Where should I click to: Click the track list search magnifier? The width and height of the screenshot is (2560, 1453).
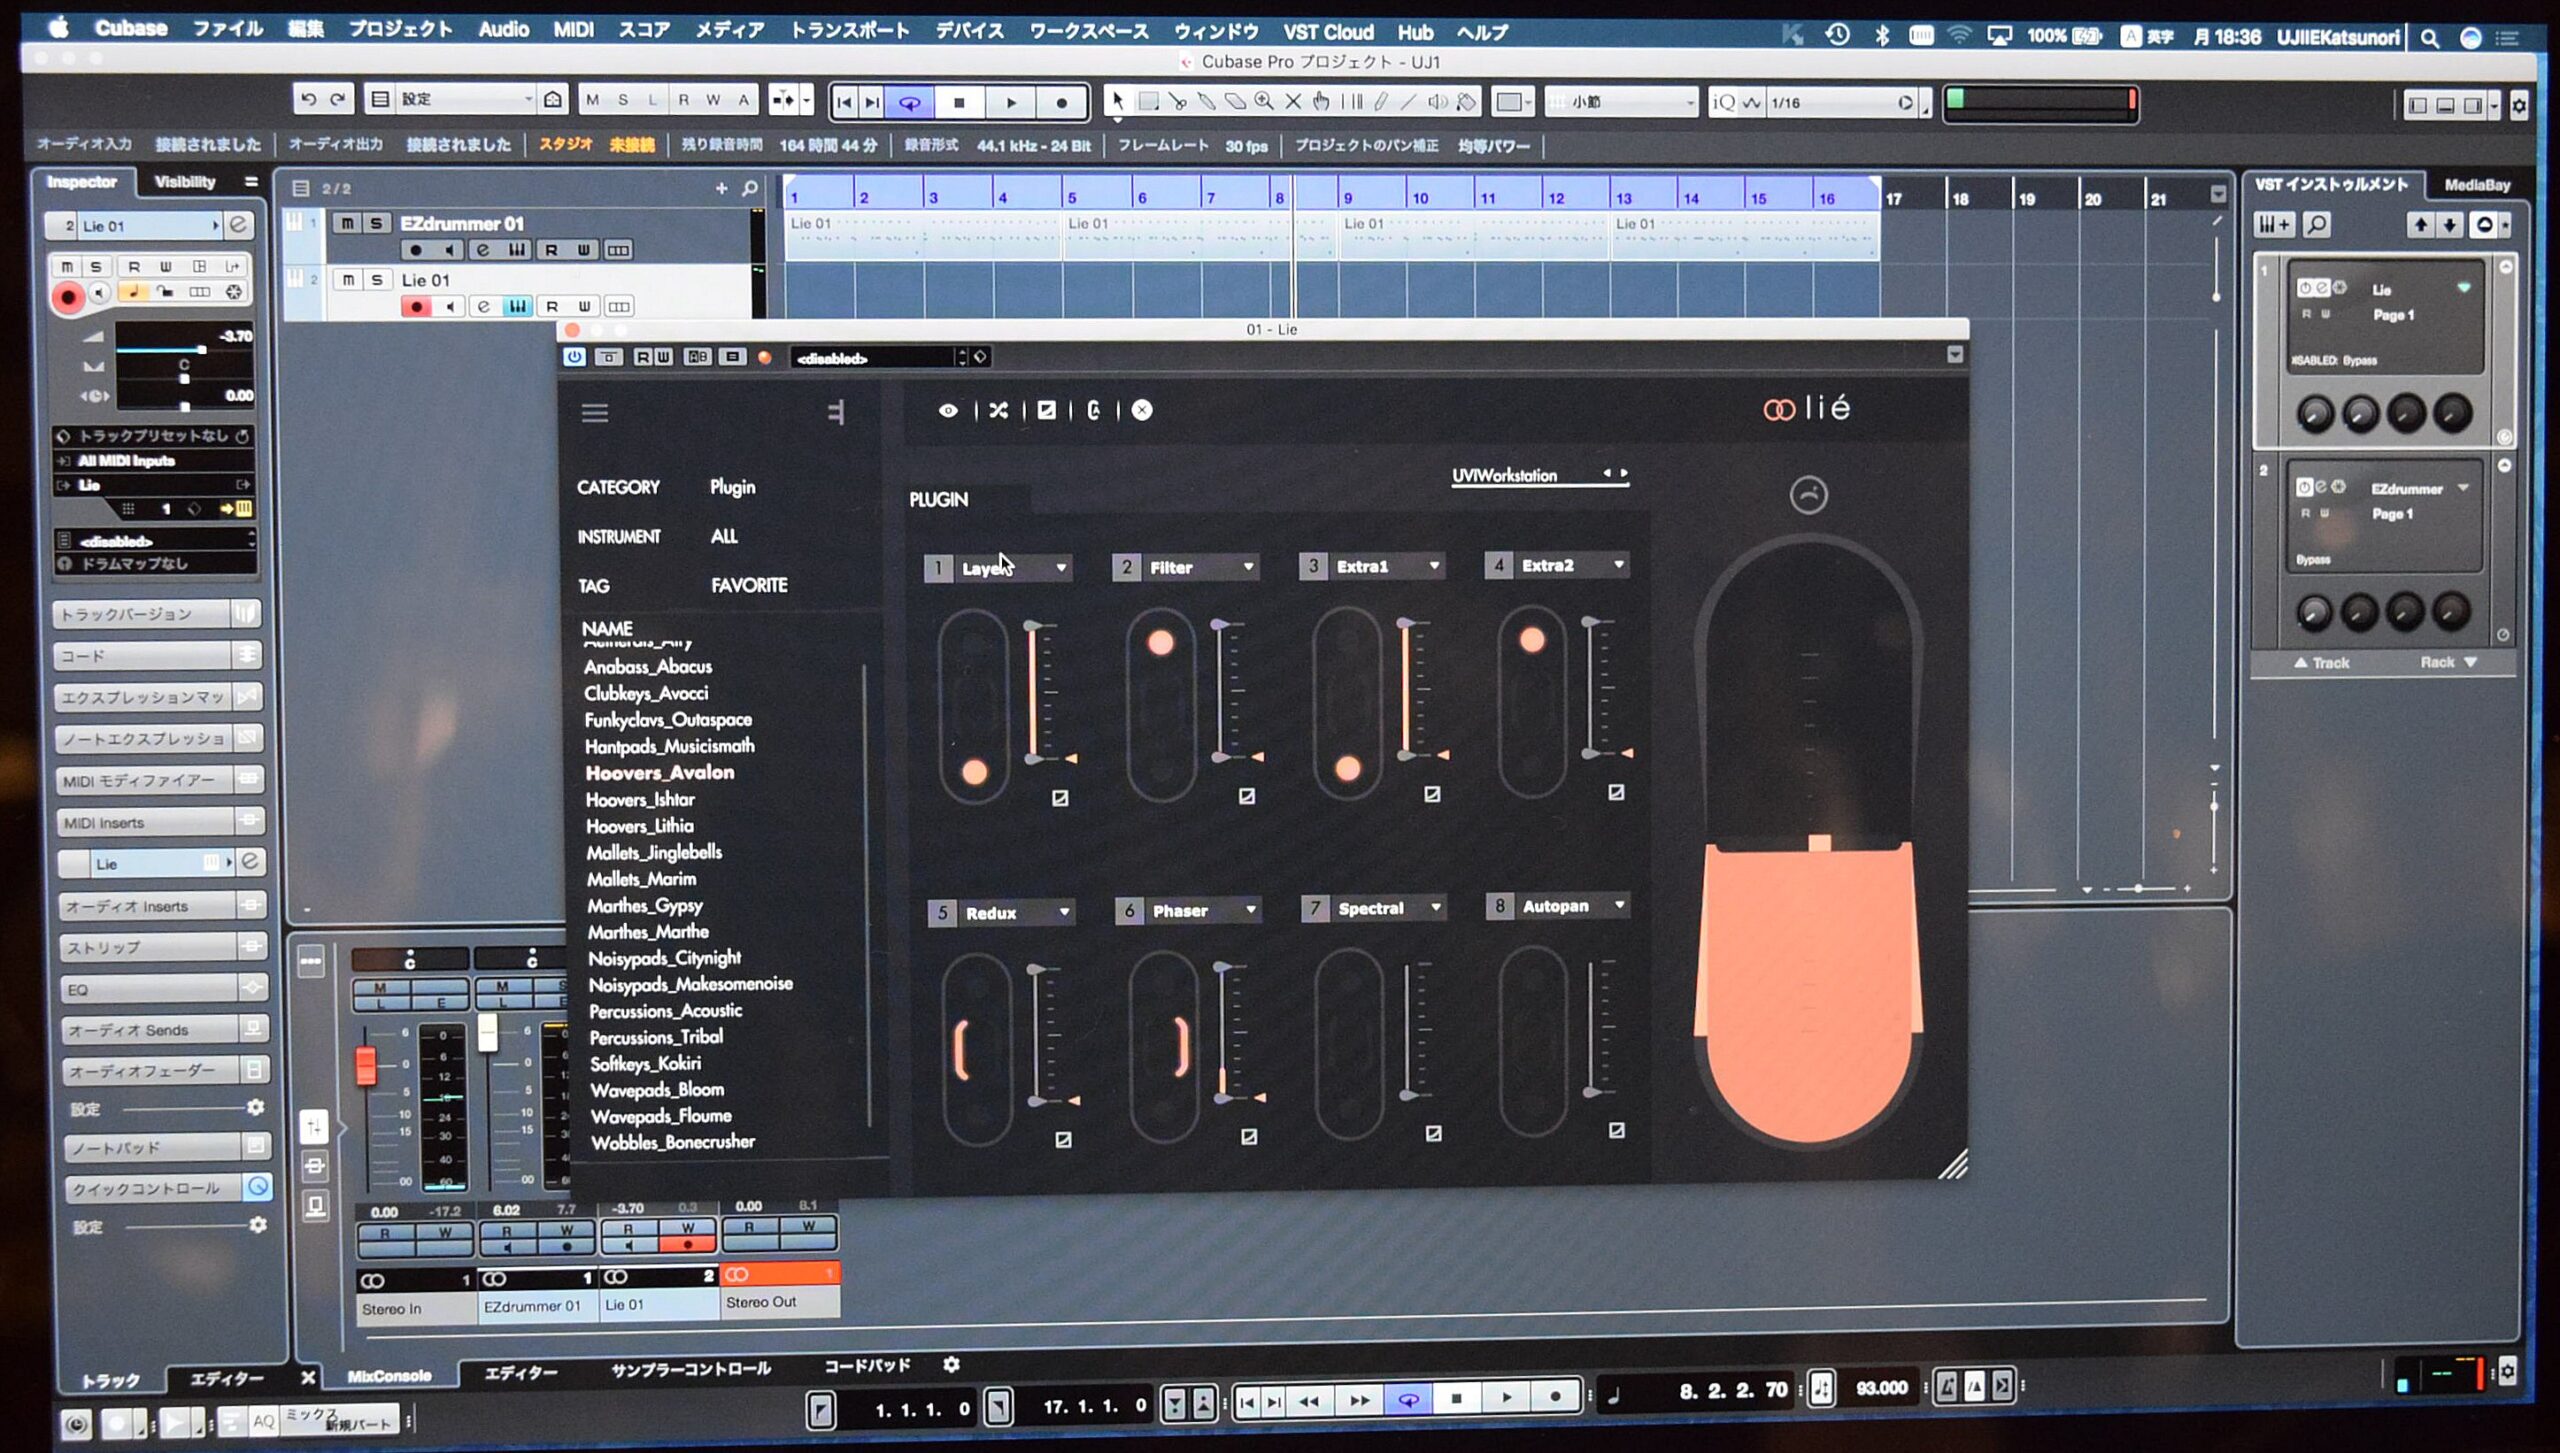(x=750, y=188)
